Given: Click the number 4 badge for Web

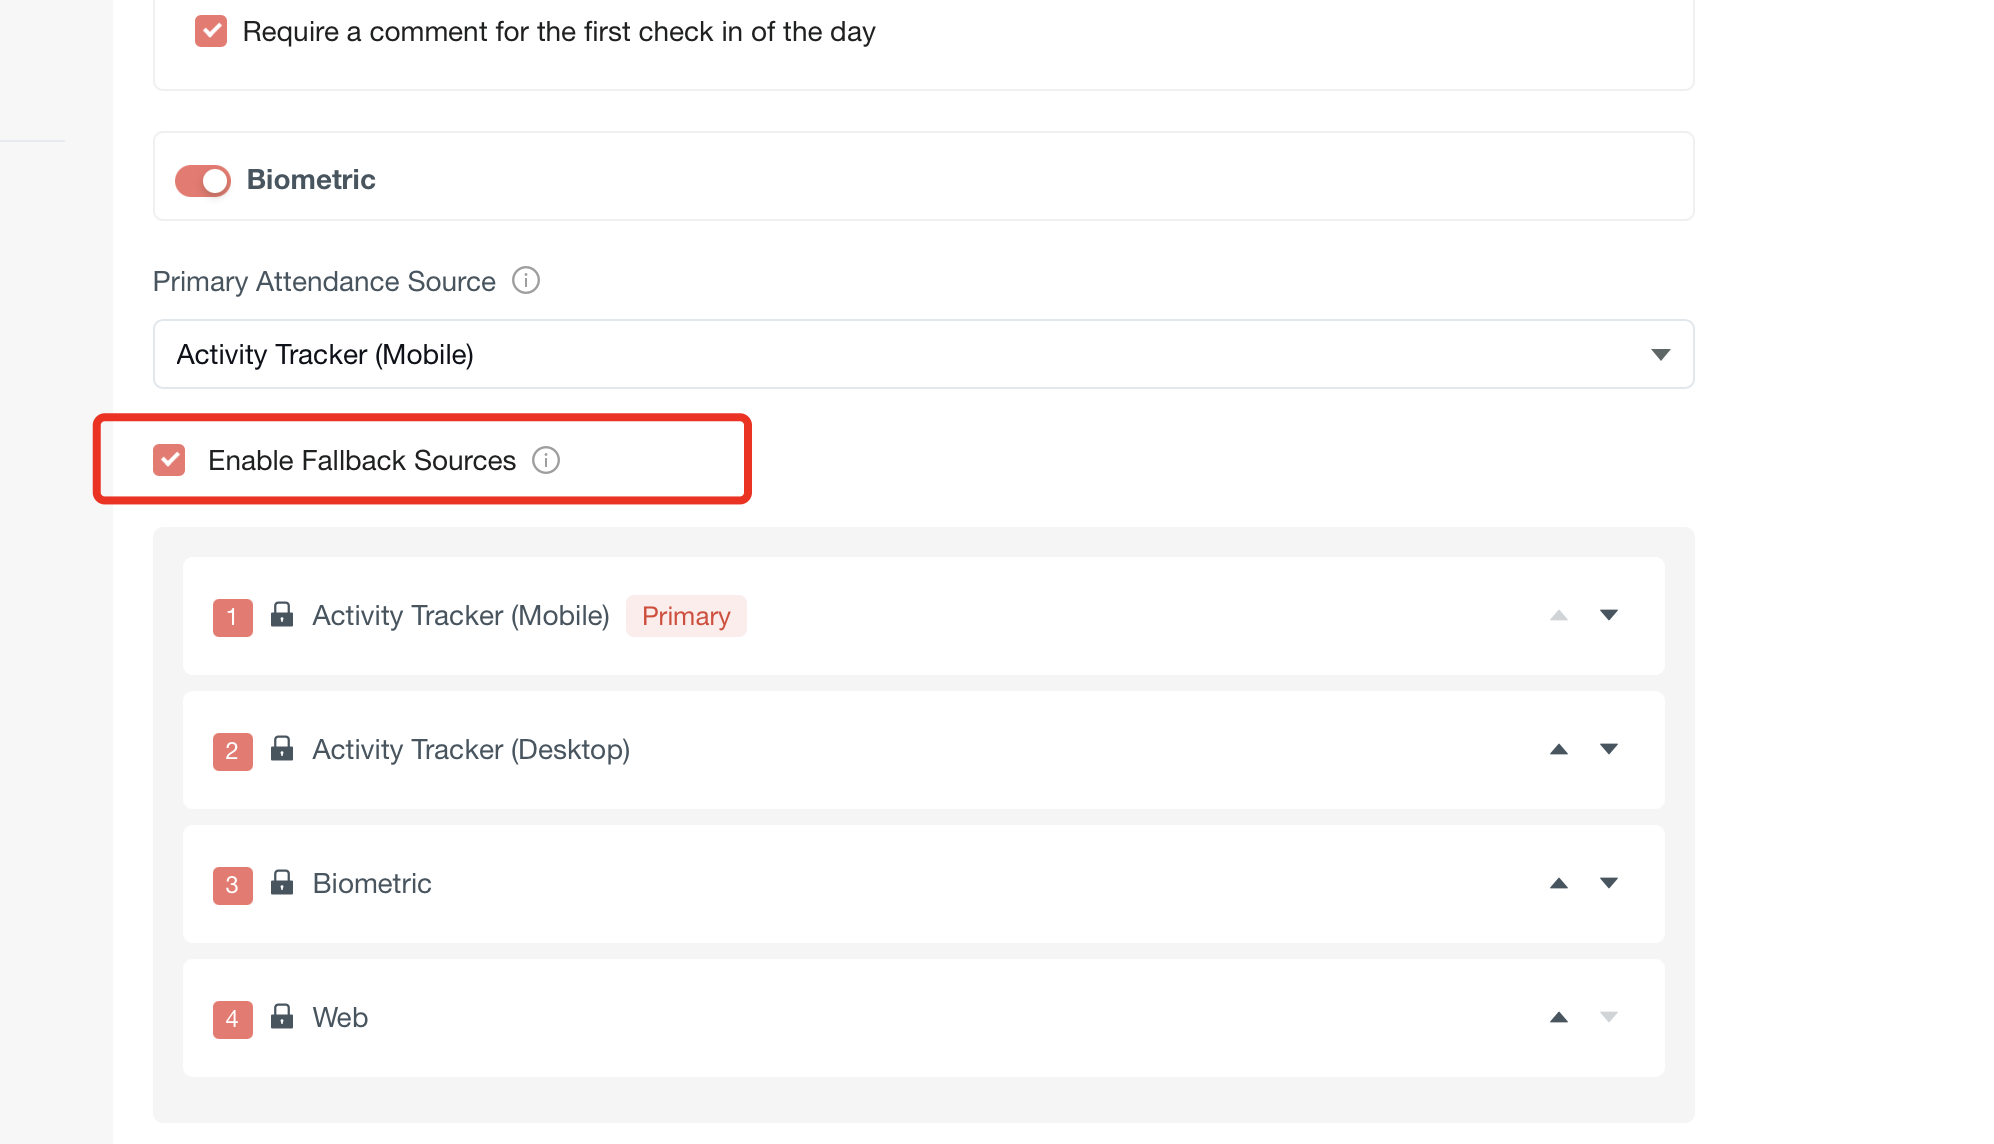Looking at the screenshot, I should point(232,1019).
